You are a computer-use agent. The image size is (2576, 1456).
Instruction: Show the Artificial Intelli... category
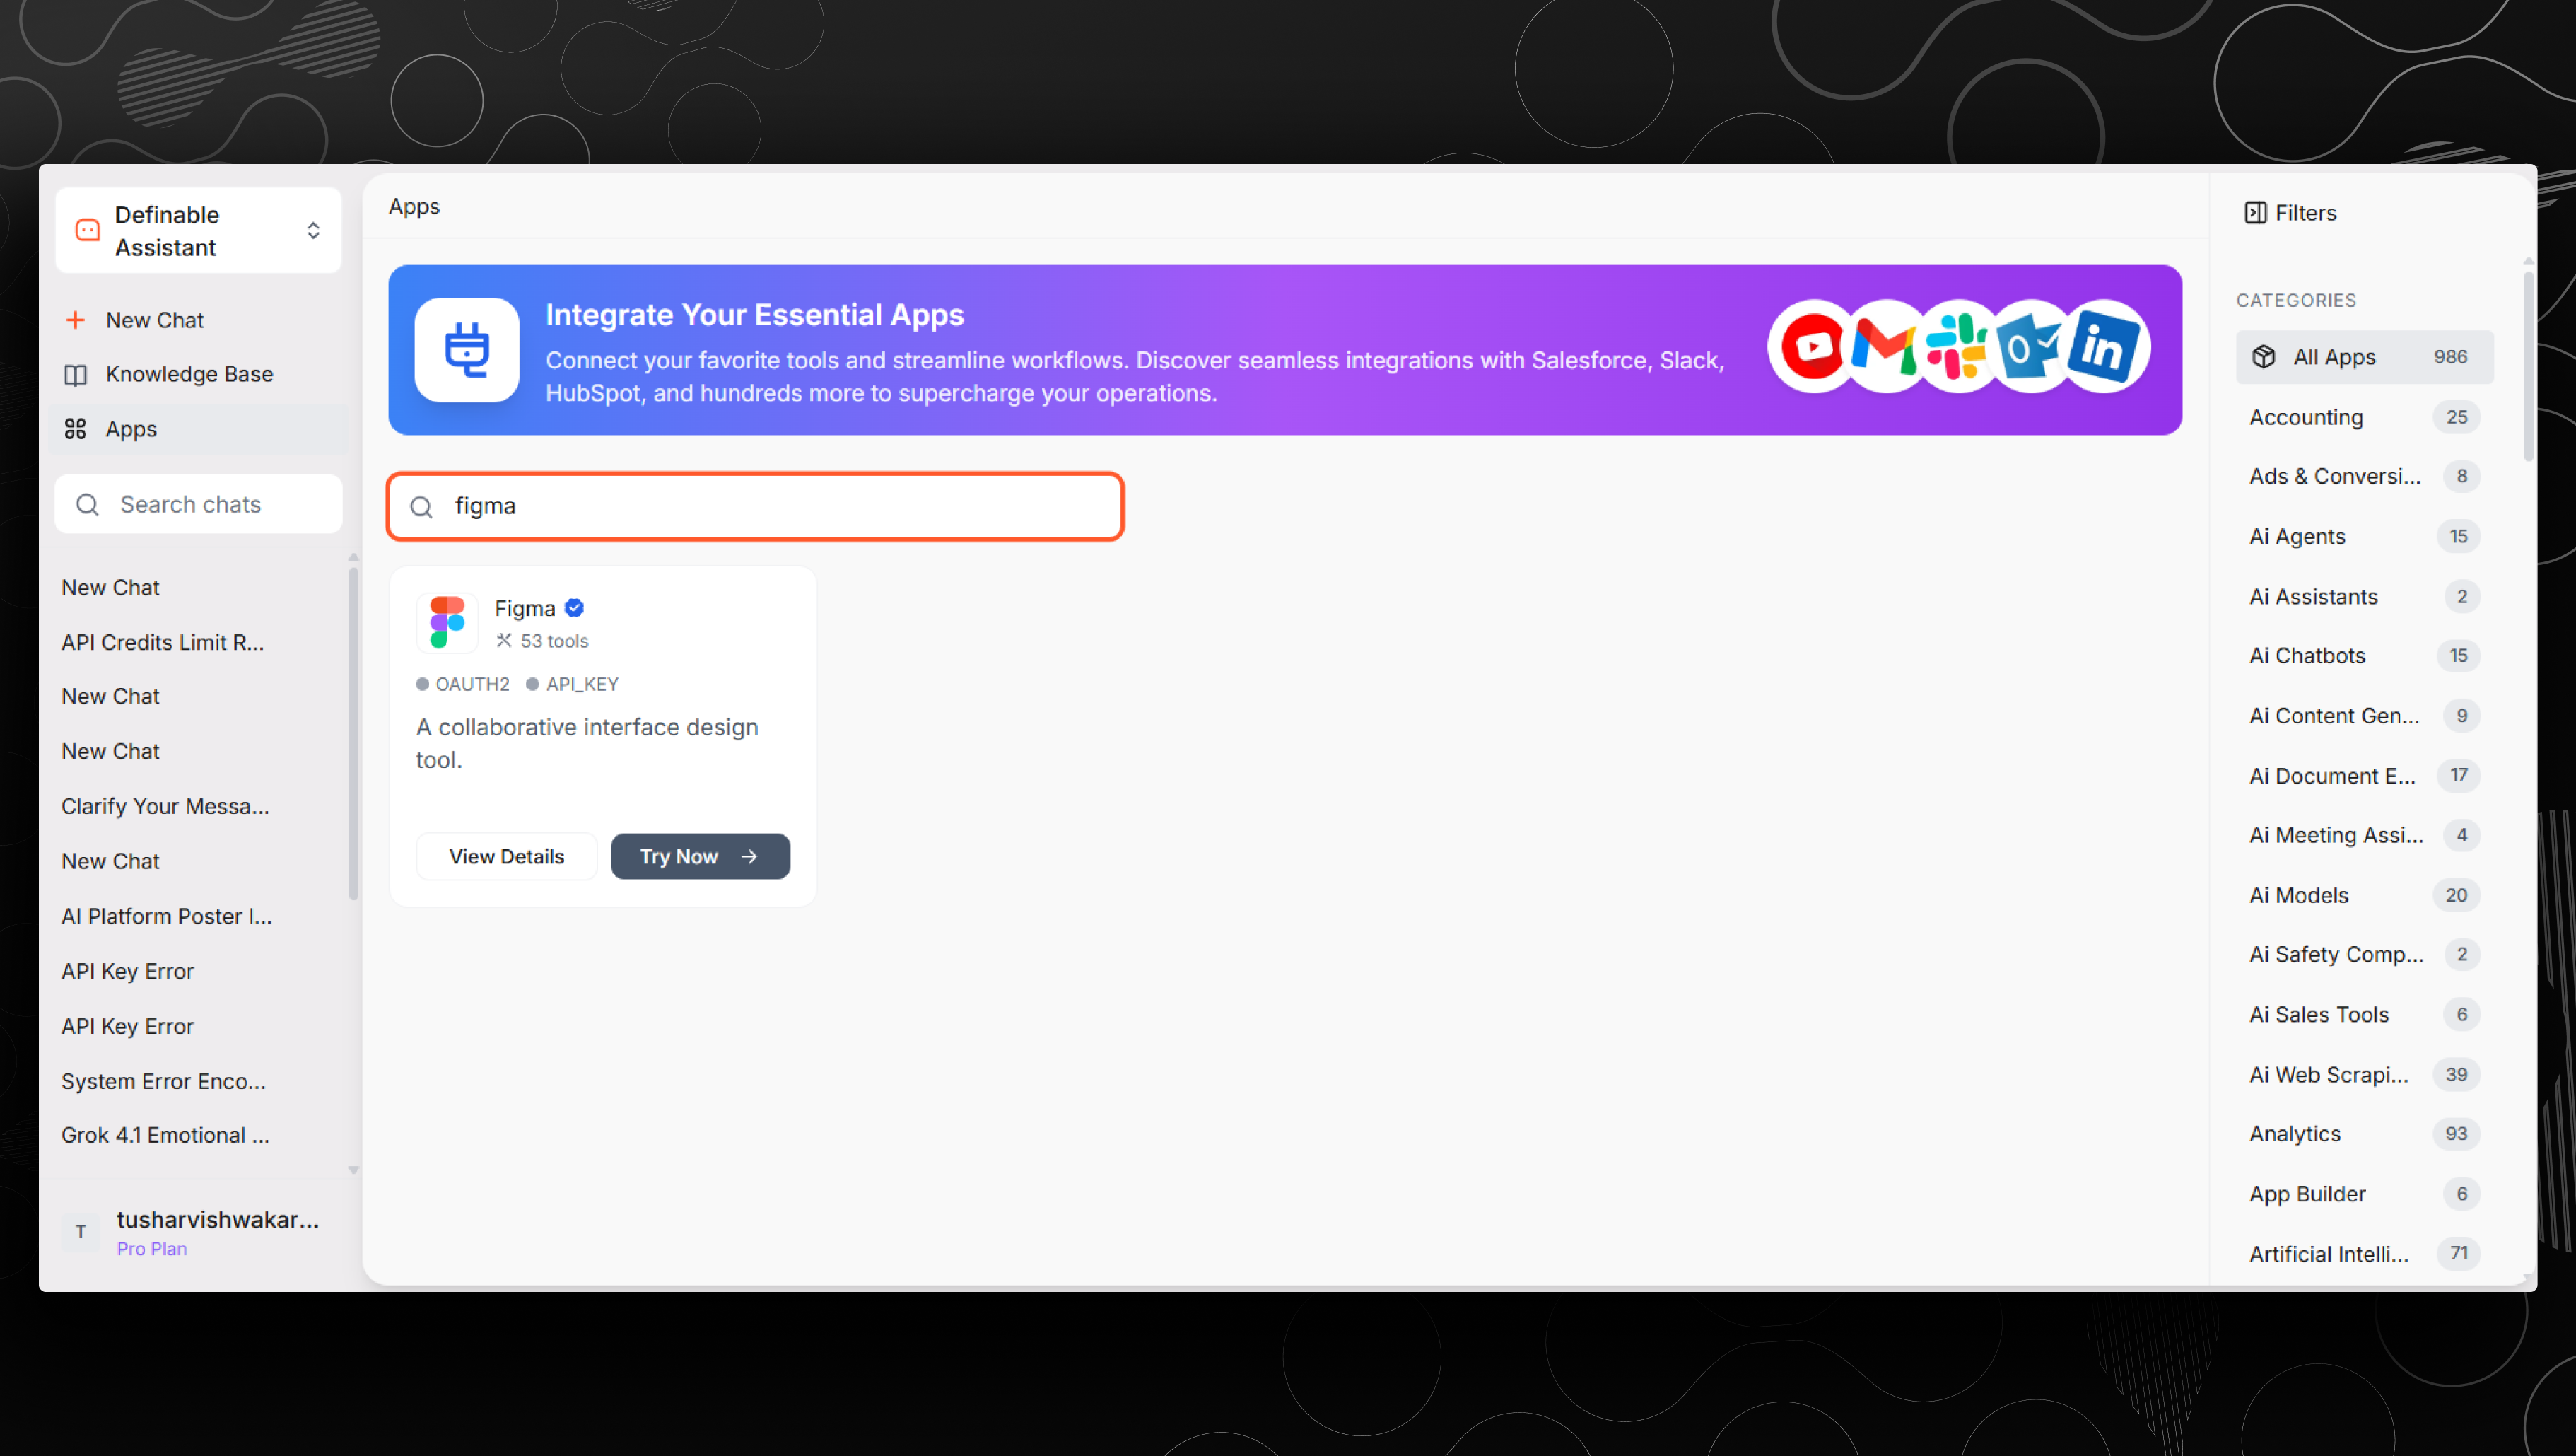pos(2364,1254)
